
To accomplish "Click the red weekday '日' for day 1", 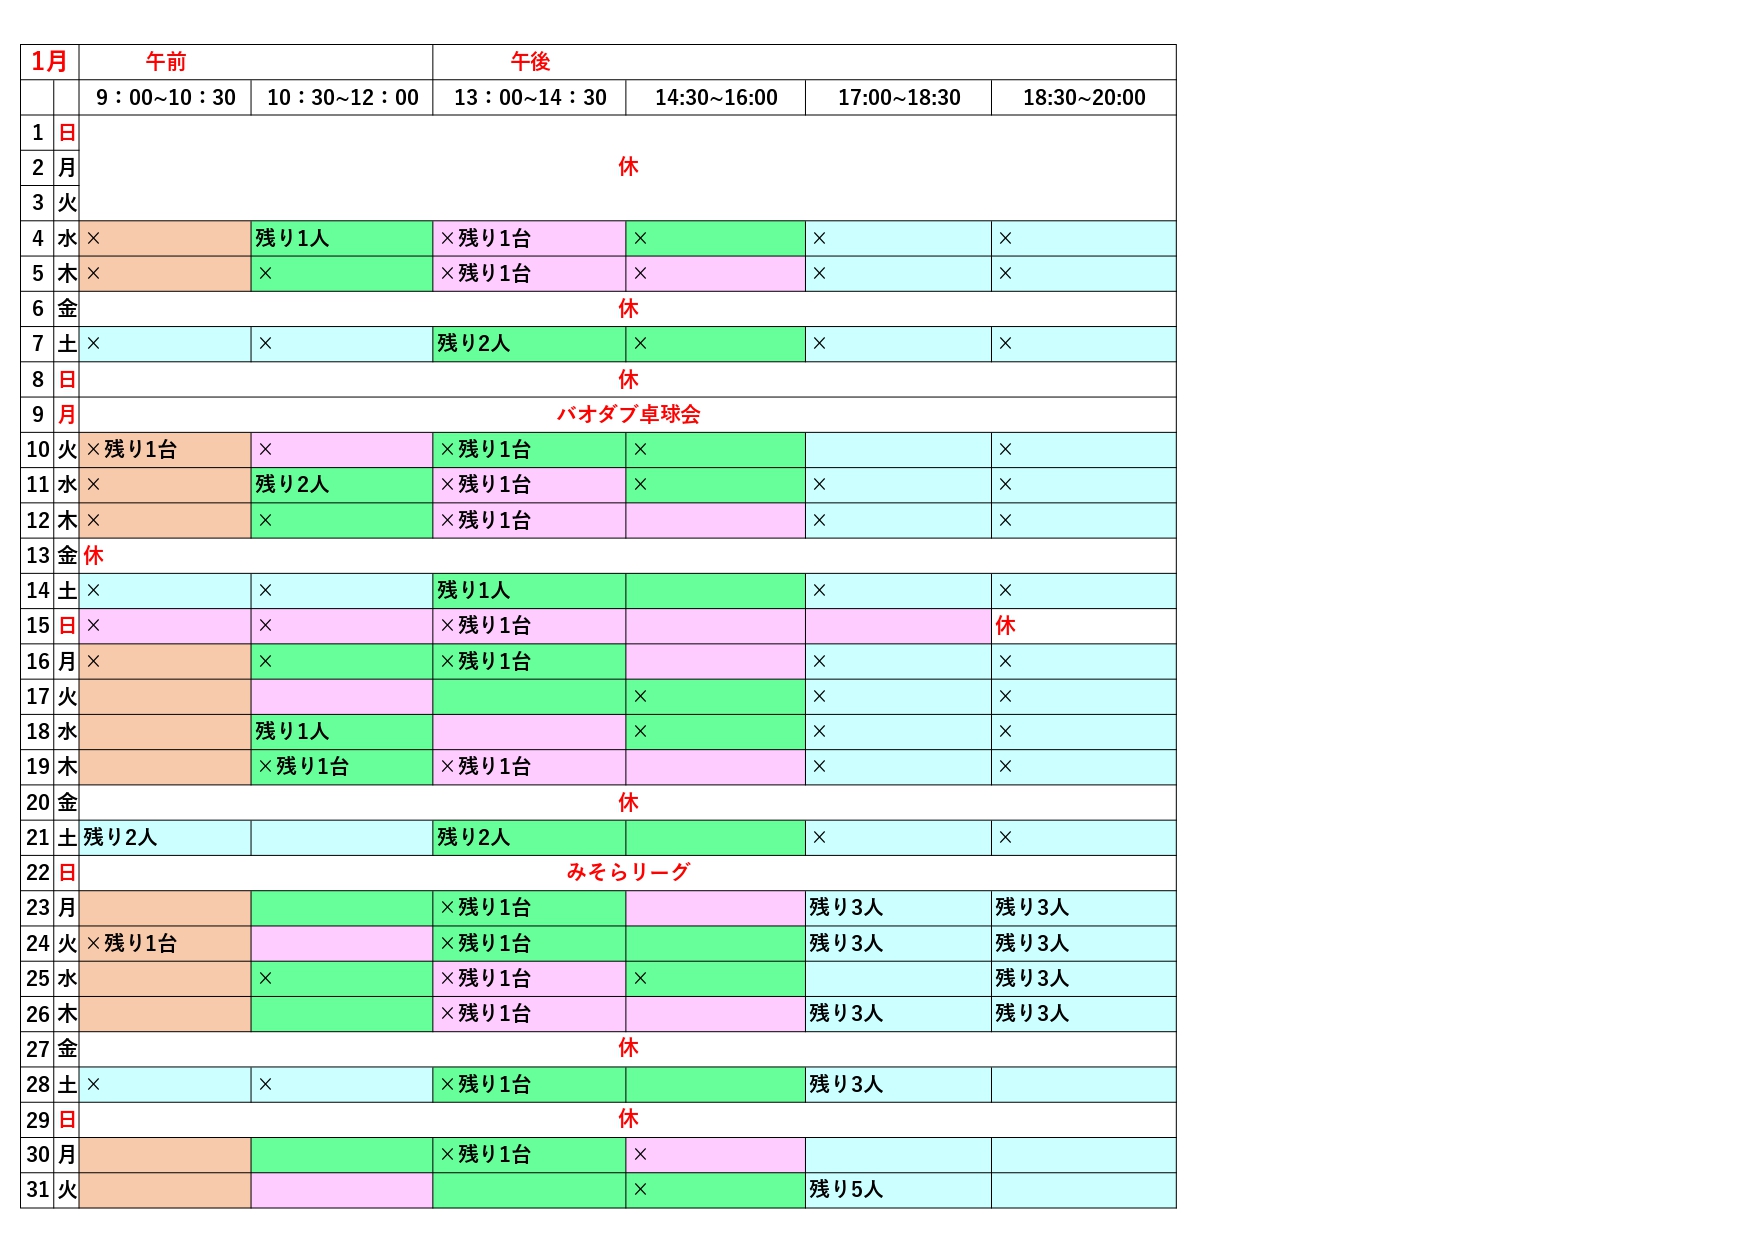I will point(66,133).
